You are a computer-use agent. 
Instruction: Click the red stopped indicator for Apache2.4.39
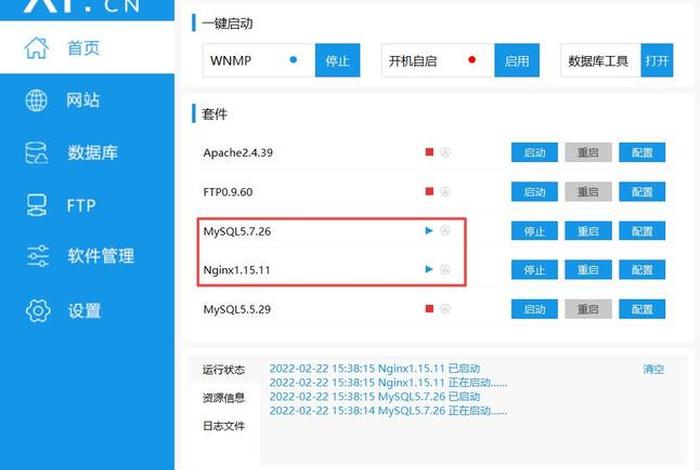point(429,152)
